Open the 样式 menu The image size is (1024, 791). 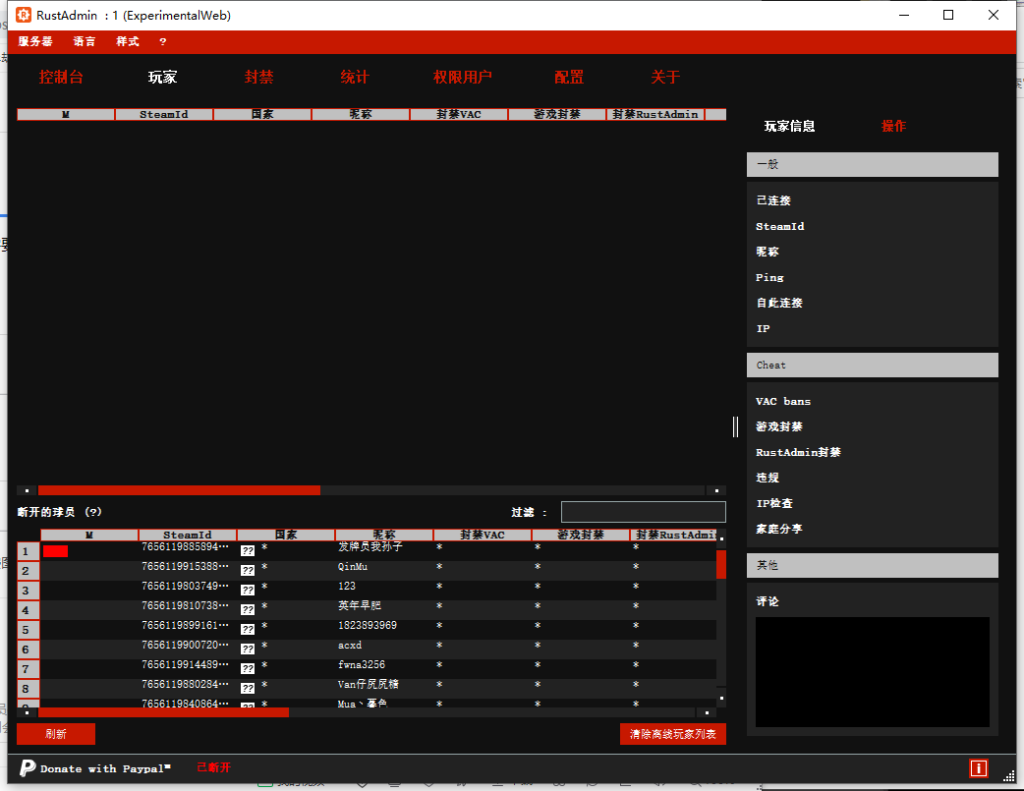(127, 41)
